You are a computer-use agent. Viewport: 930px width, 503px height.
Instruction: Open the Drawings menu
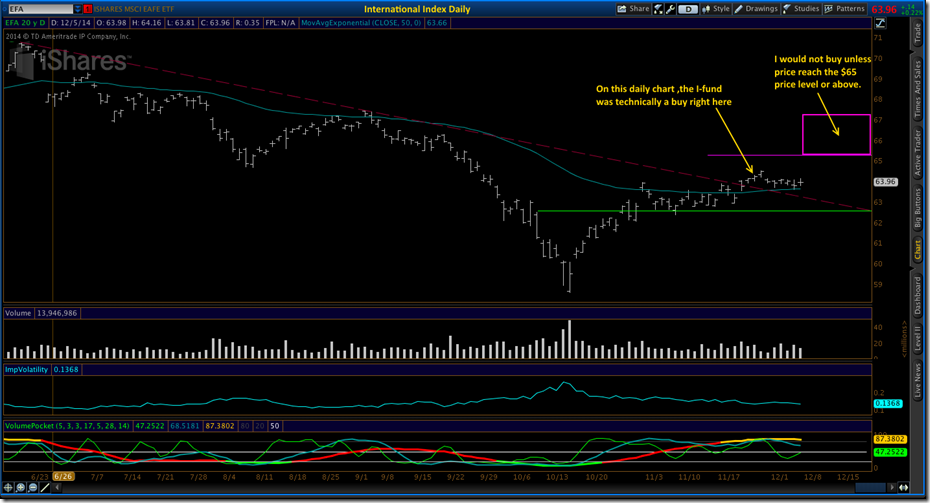[756, 9]
